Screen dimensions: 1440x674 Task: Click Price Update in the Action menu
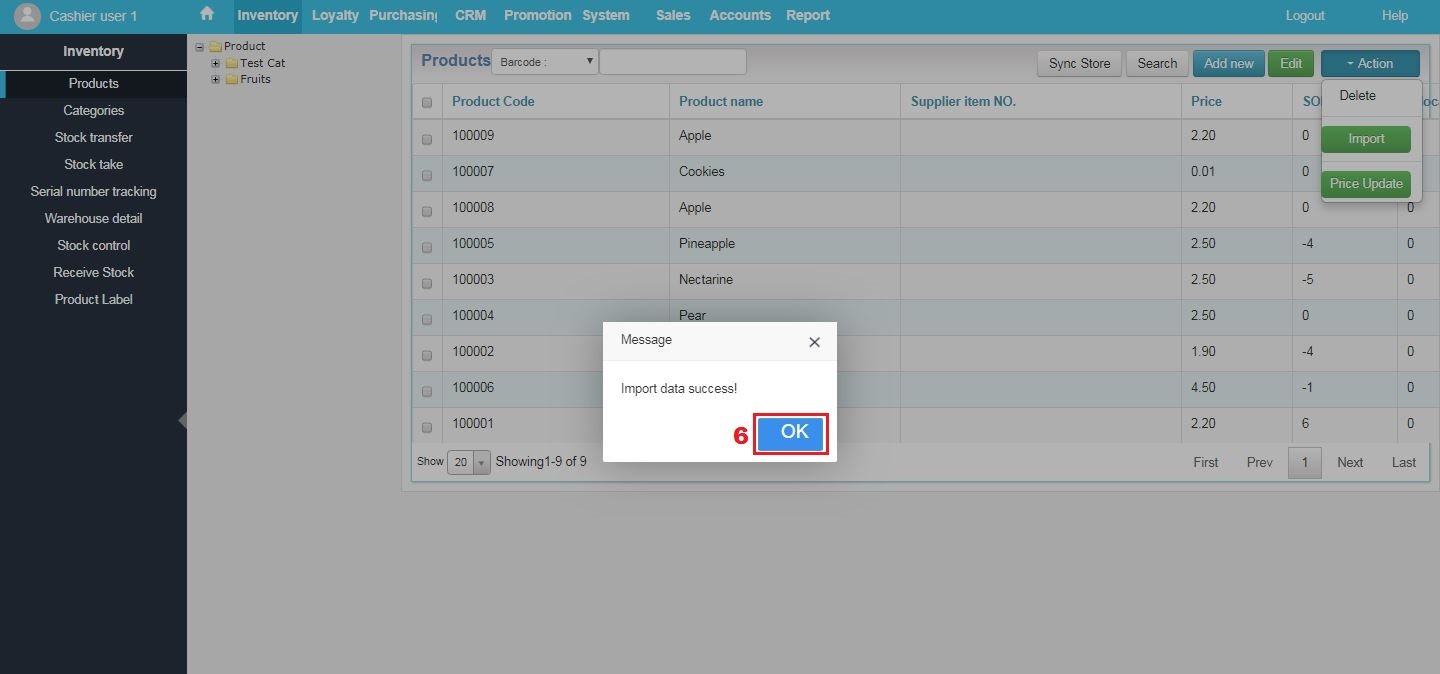click(x=1366, y=184)
